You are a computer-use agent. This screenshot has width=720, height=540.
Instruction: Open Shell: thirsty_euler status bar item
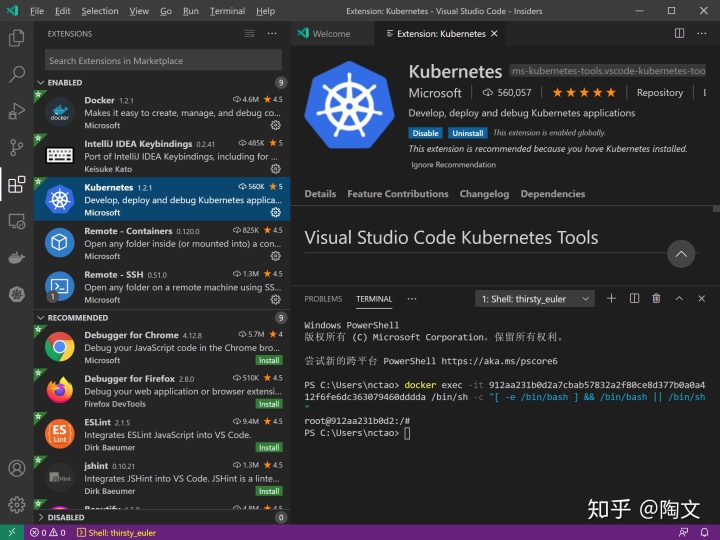pyautogui.click(x=117, y=533)
